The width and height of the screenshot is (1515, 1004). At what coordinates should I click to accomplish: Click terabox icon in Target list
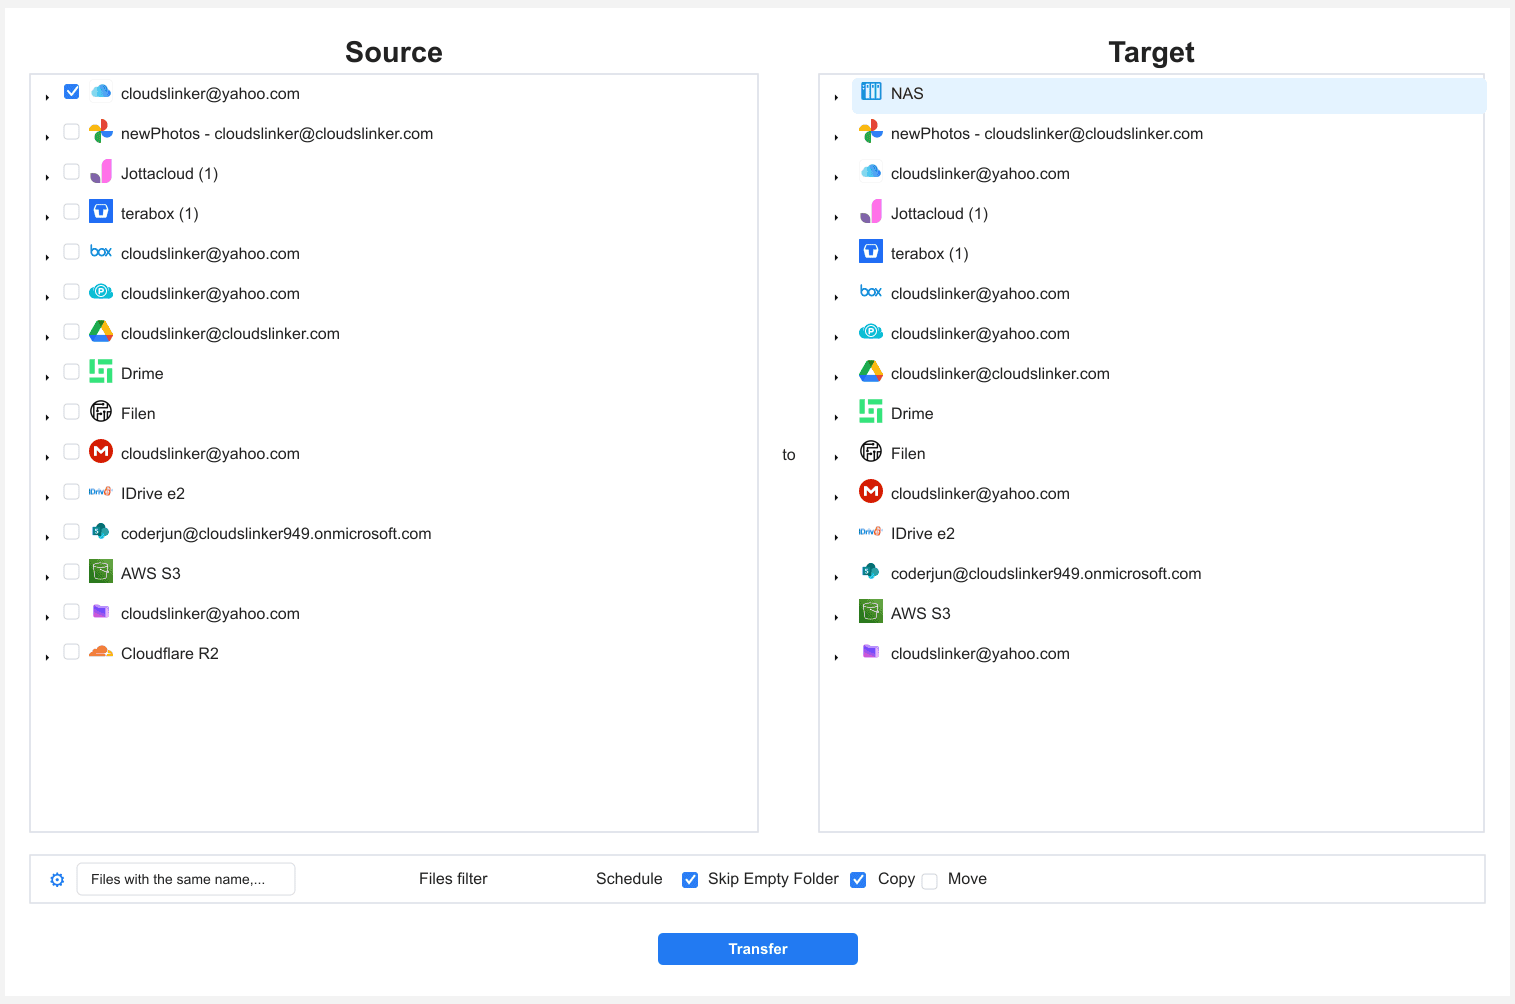coord(871,251)
